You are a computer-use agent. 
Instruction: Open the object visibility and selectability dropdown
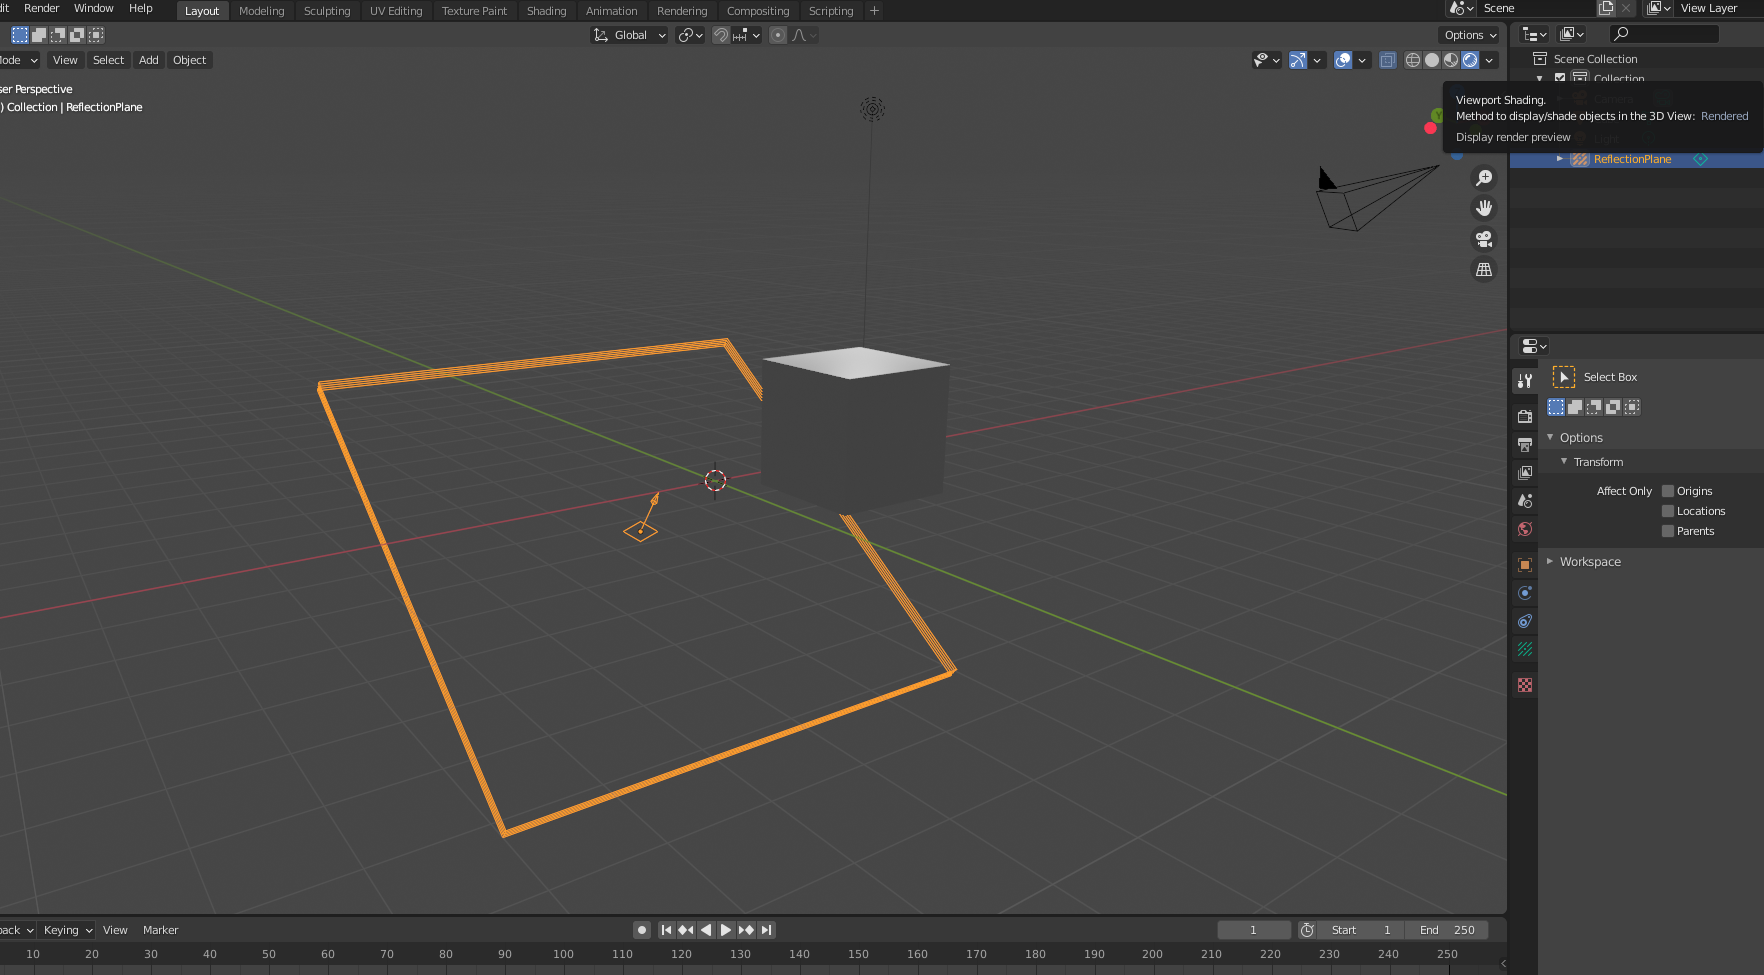[x=1267, y=60]
